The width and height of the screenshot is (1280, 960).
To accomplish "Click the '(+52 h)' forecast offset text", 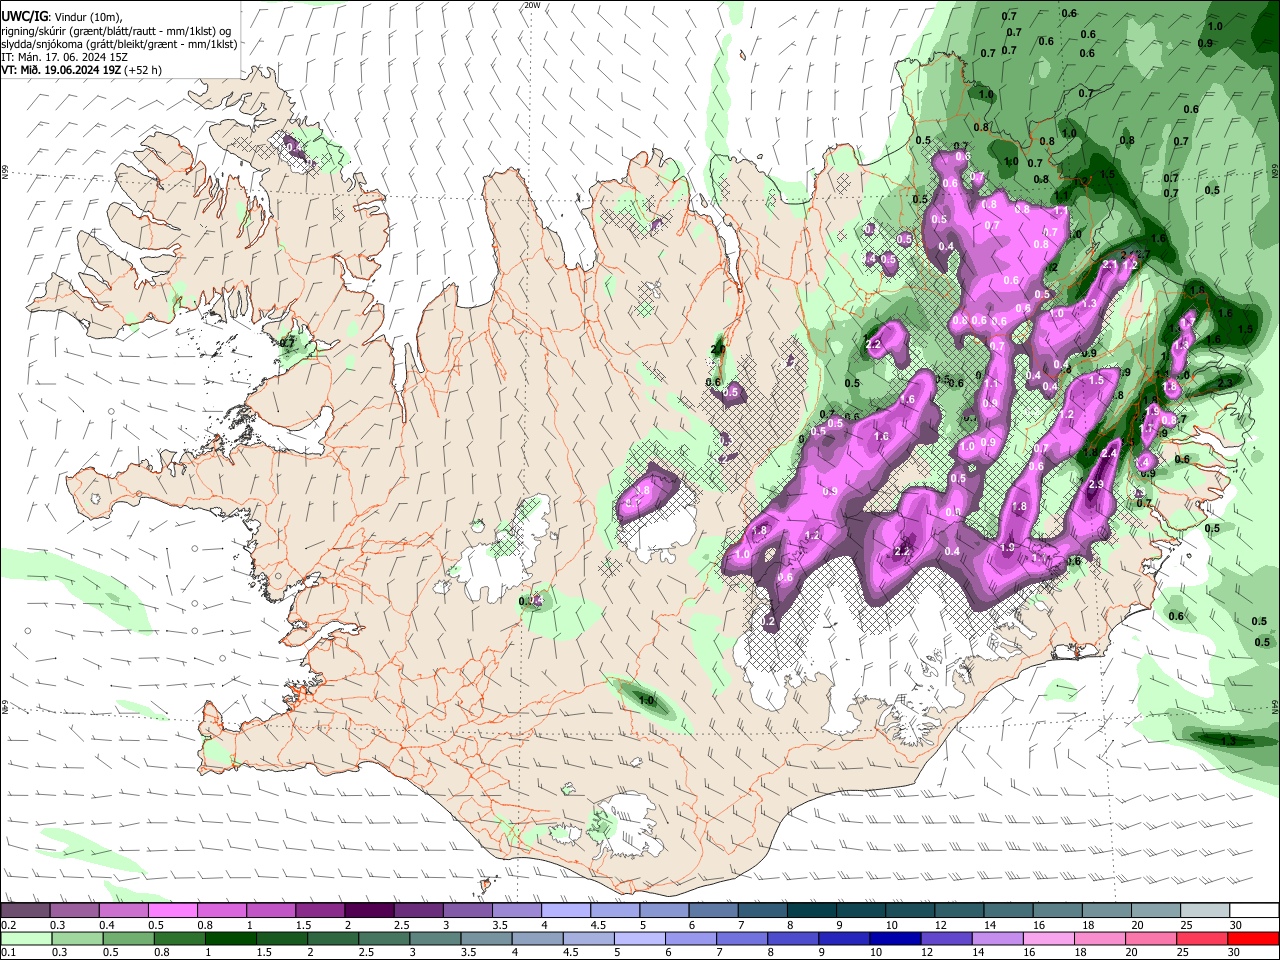I will pos(144,70).
